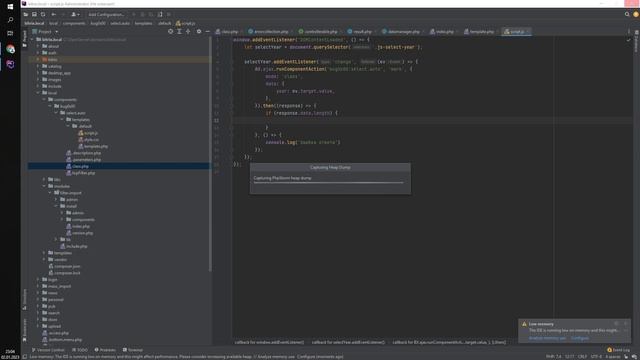Open Chrome from the Windows taskbar
640x360 pixels.
click(10, 49)
